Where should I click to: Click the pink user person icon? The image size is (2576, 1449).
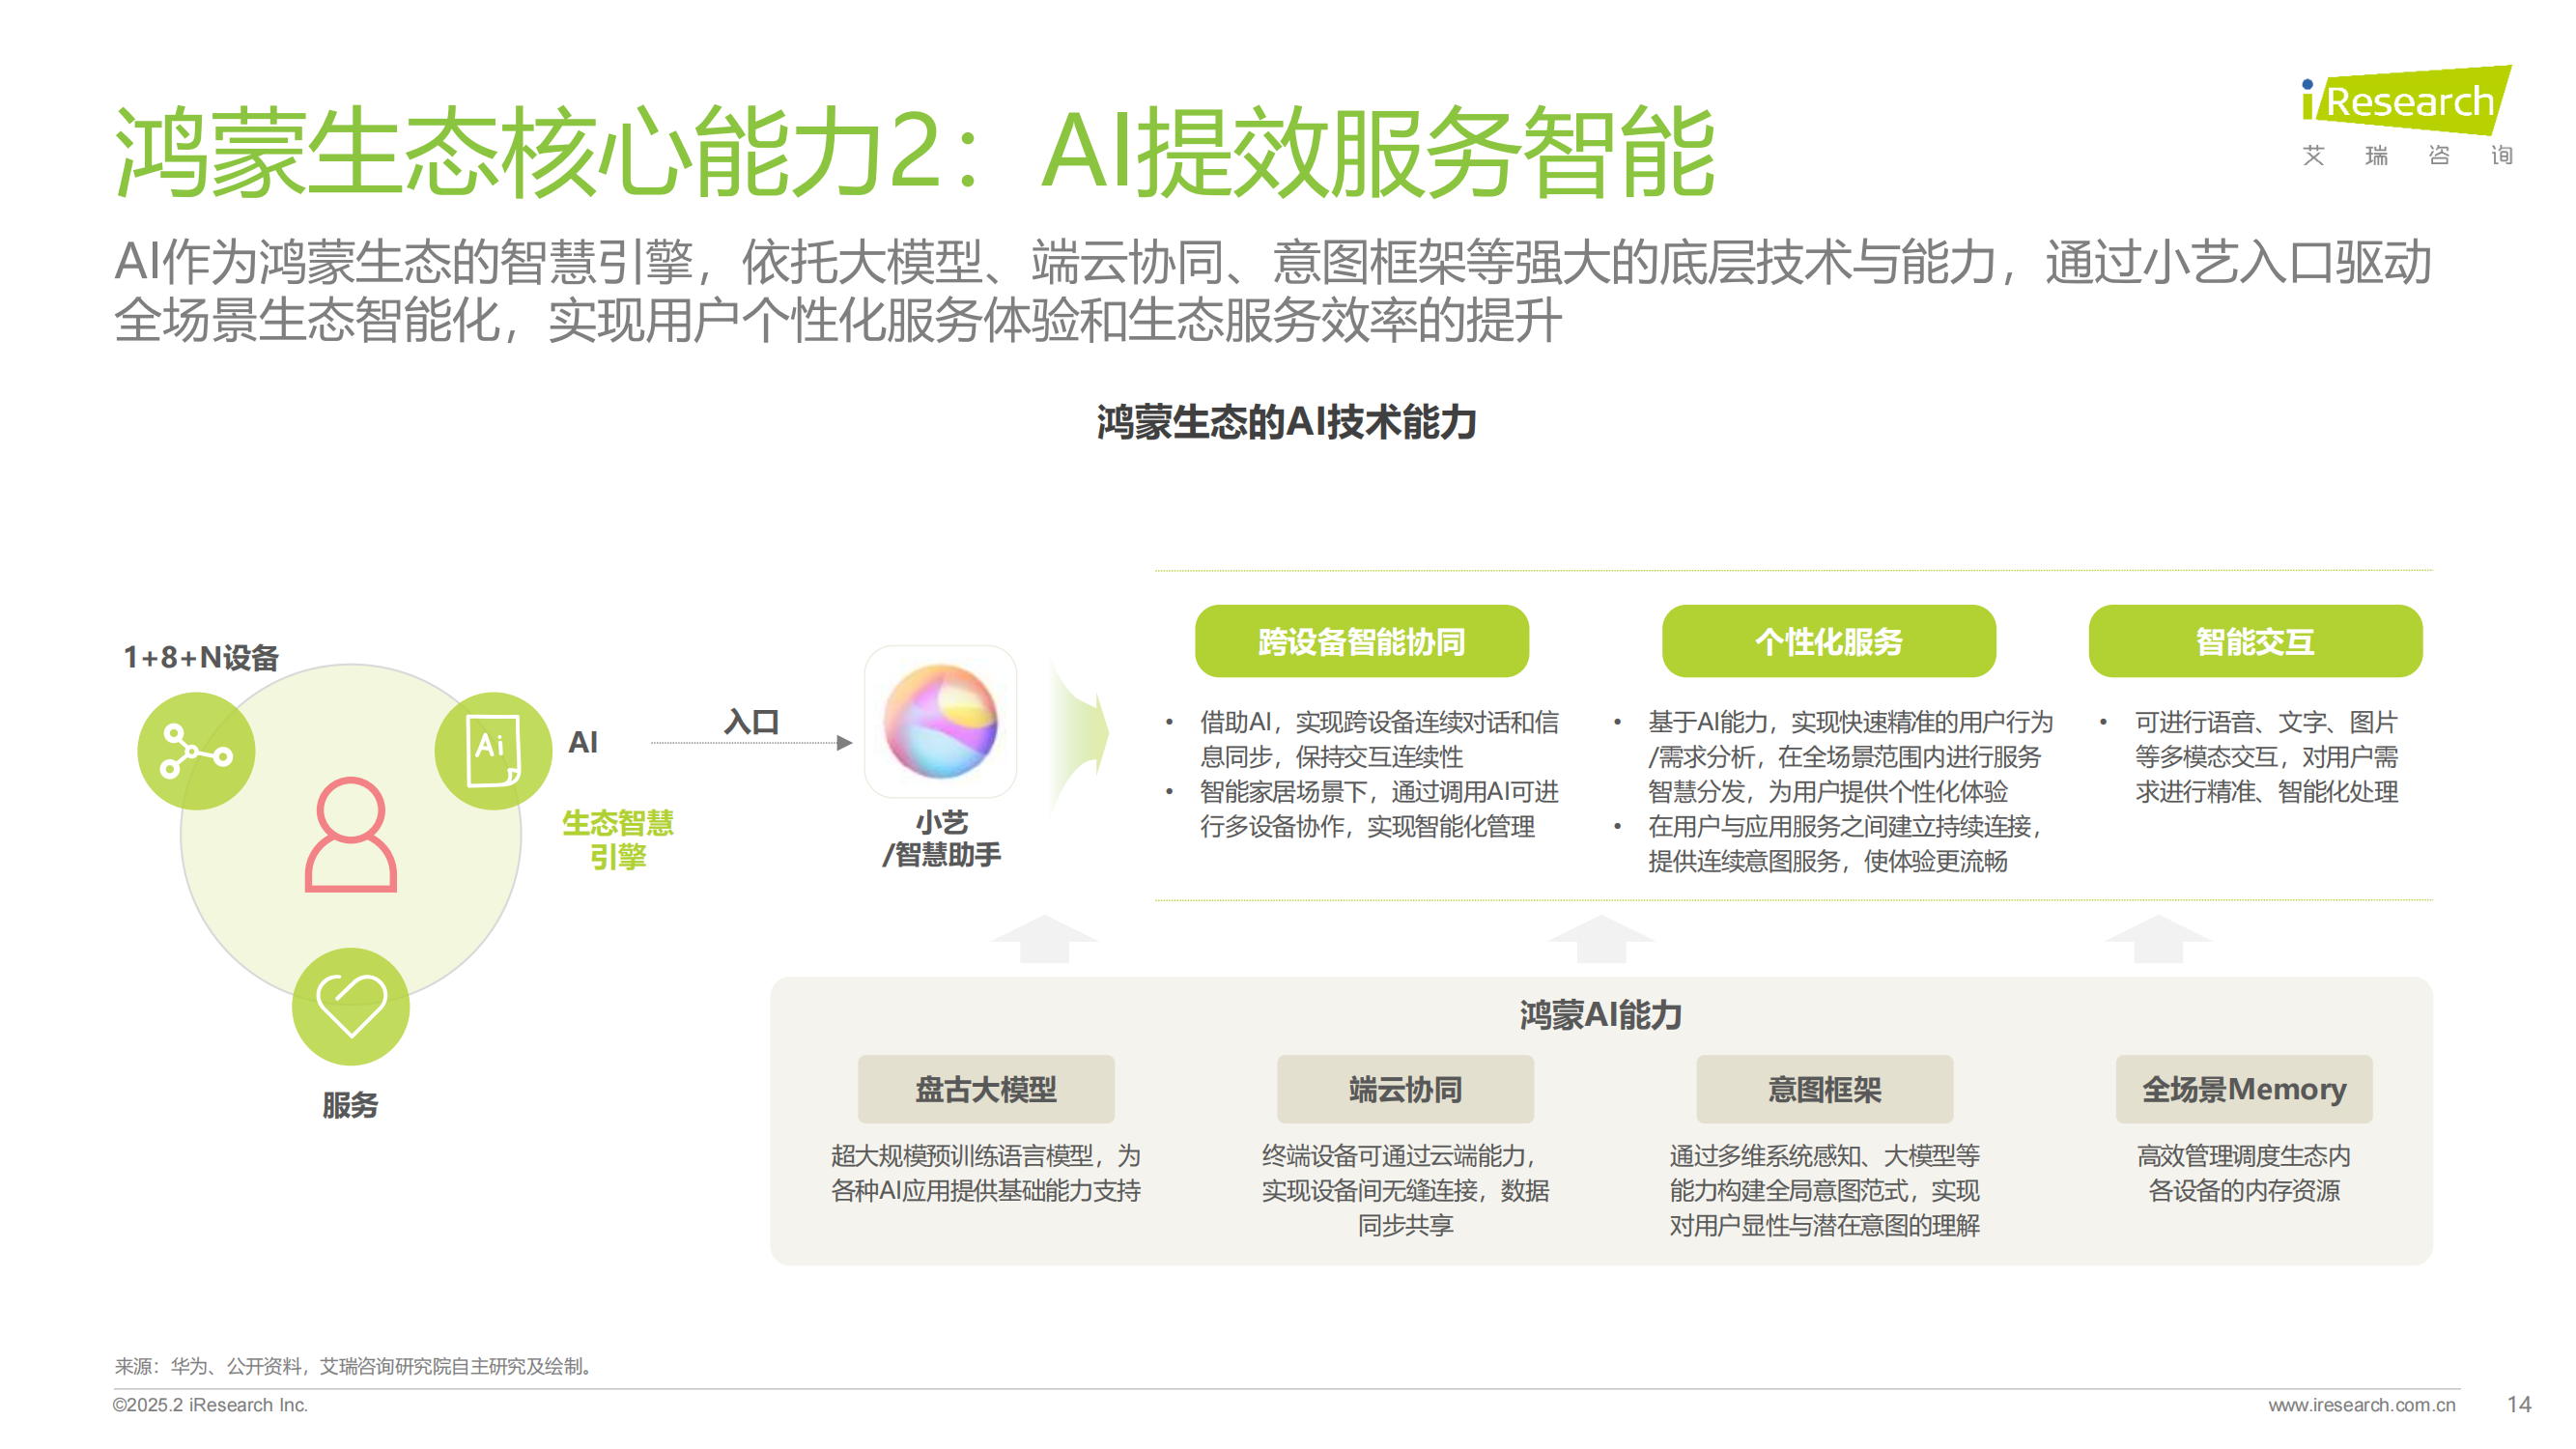click(351, 835)
